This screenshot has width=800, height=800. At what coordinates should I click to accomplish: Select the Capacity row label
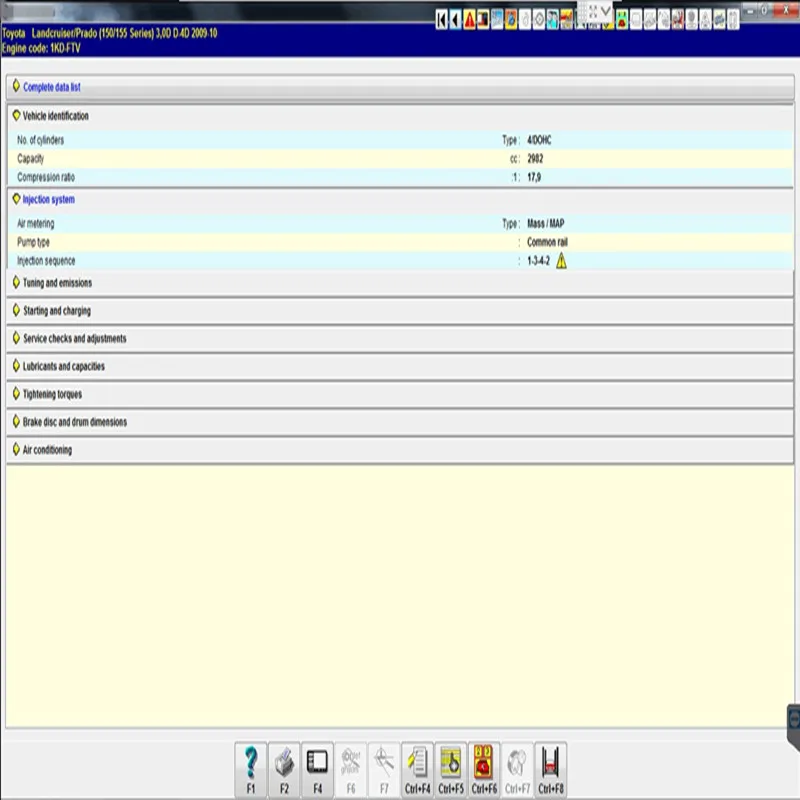point(31,159)
